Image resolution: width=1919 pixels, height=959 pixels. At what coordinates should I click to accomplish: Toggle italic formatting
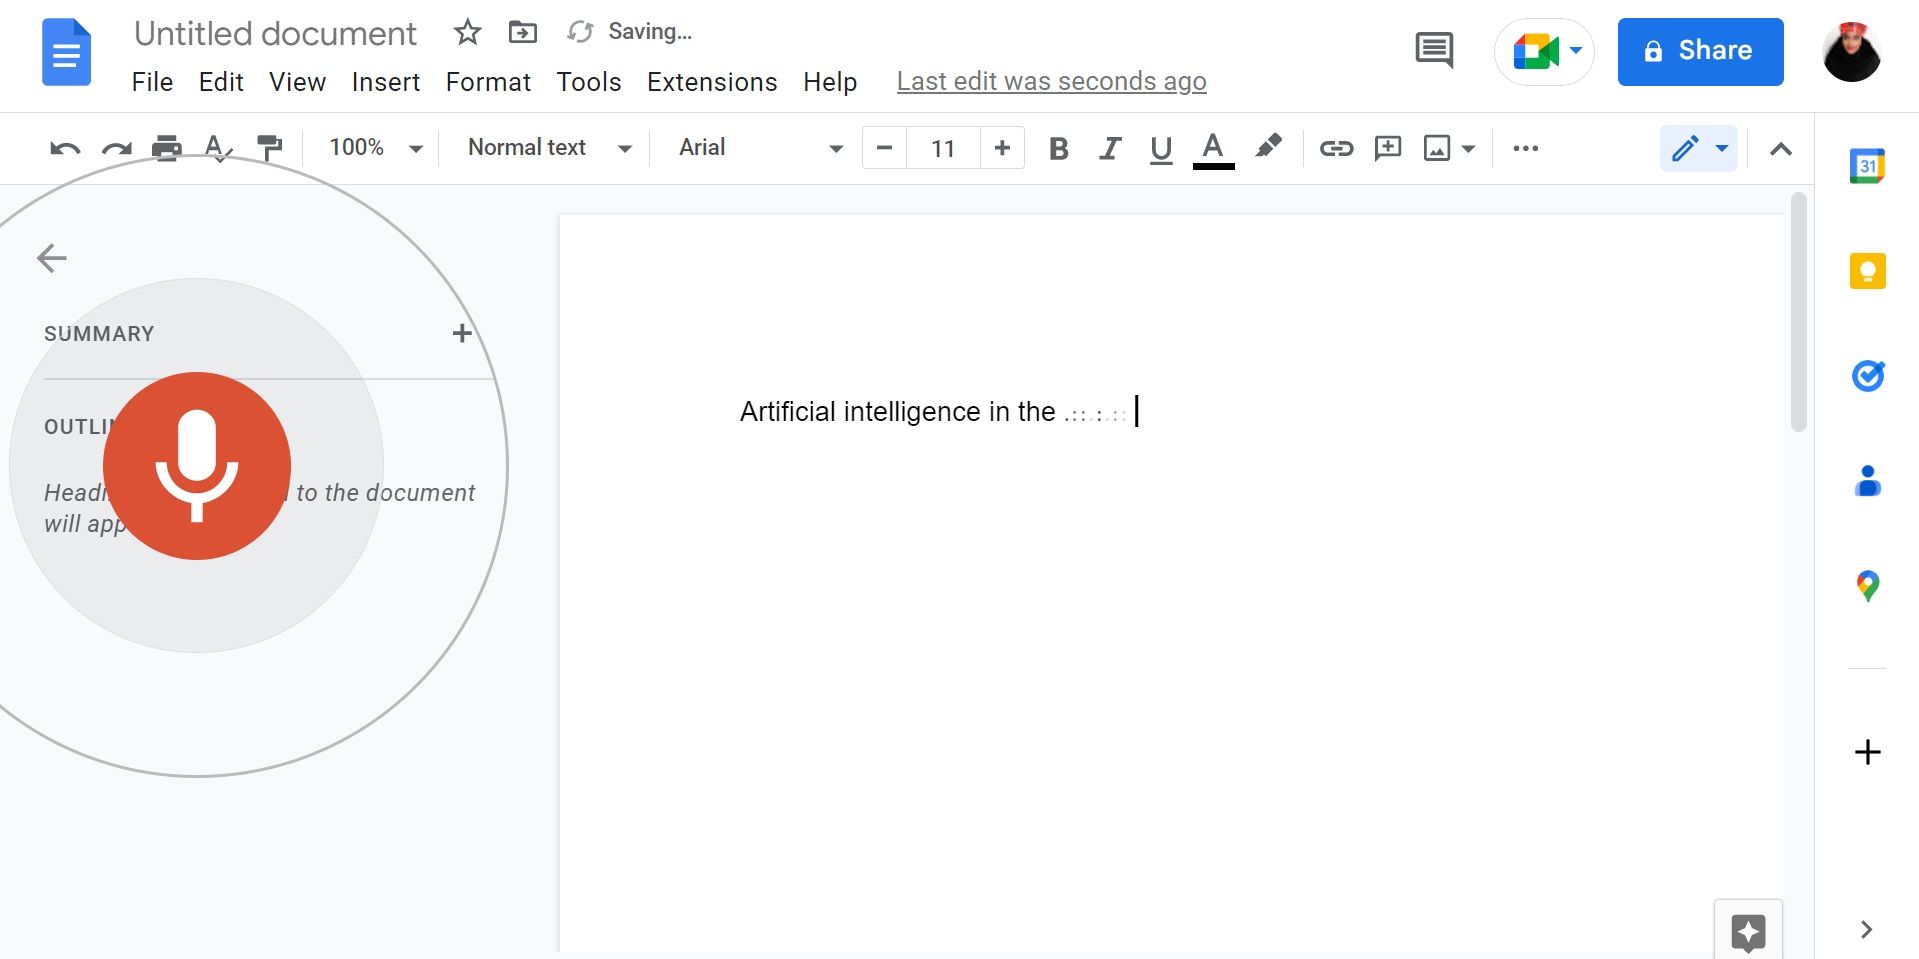point(1109,148)
